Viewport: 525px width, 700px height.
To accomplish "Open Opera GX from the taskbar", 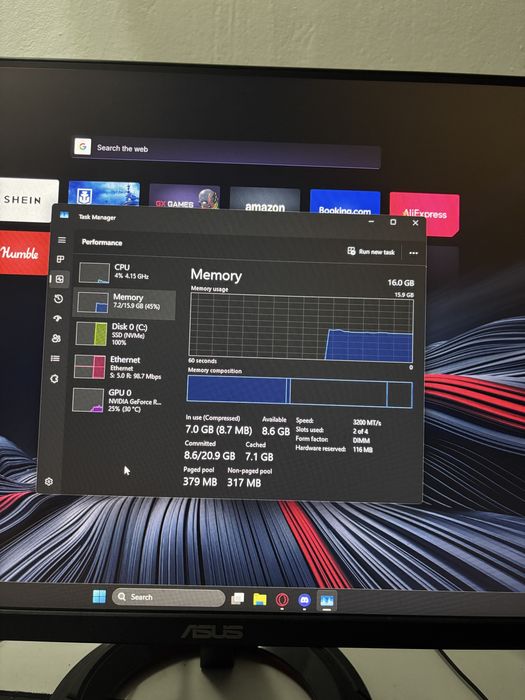I will pyautogui.click(x=282, y=600).
